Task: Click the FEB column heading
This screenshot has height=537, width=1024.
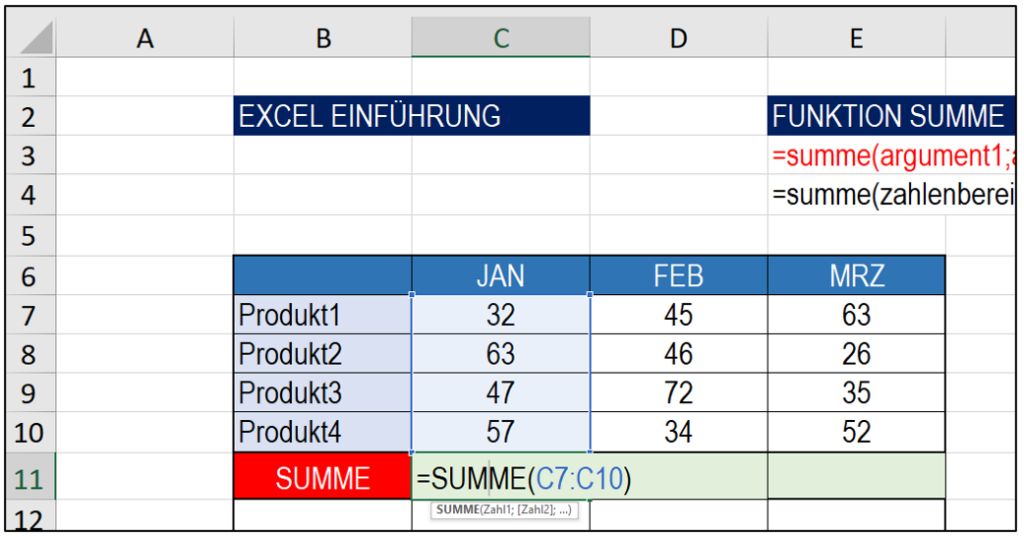Action: [679, 276]
